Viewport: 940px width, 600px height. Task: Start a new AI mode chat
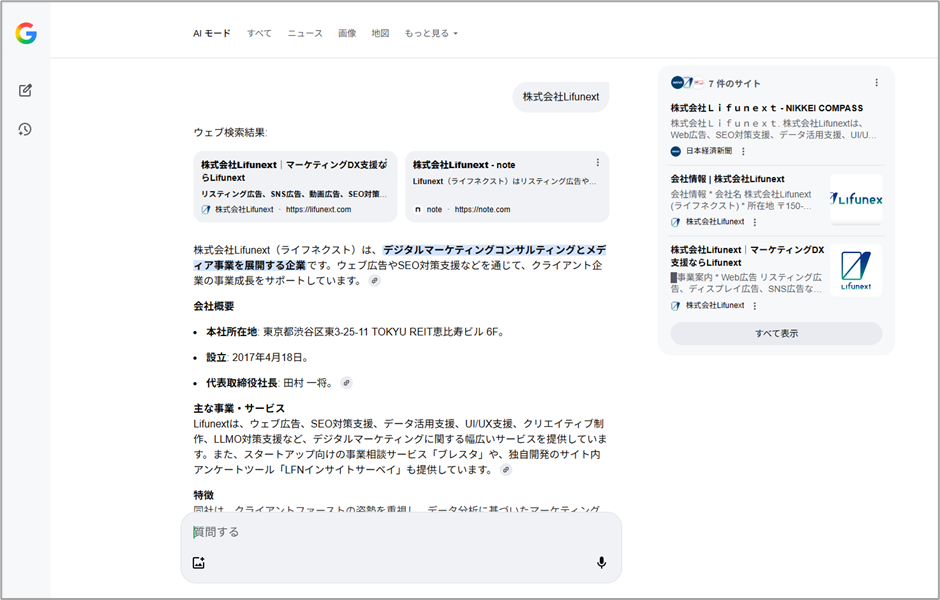coord(26,91)
